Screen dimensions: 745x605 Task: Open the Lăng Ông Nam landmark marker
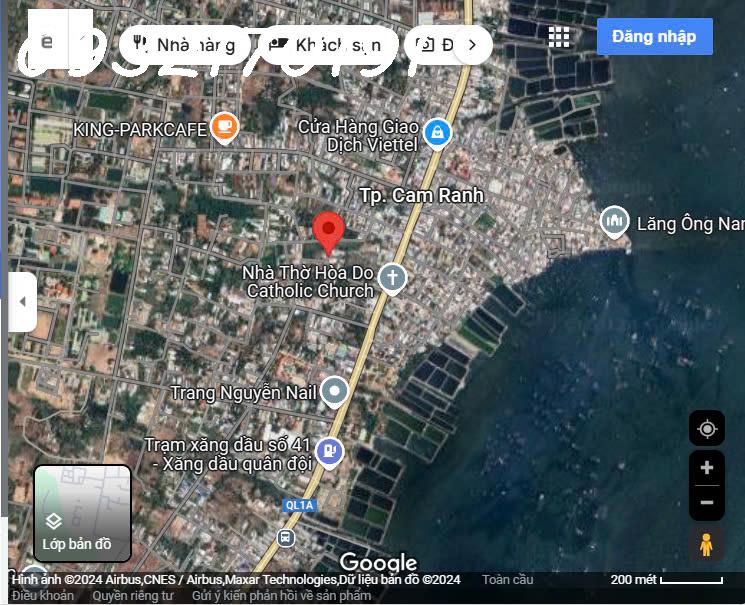tap(614, 222)
